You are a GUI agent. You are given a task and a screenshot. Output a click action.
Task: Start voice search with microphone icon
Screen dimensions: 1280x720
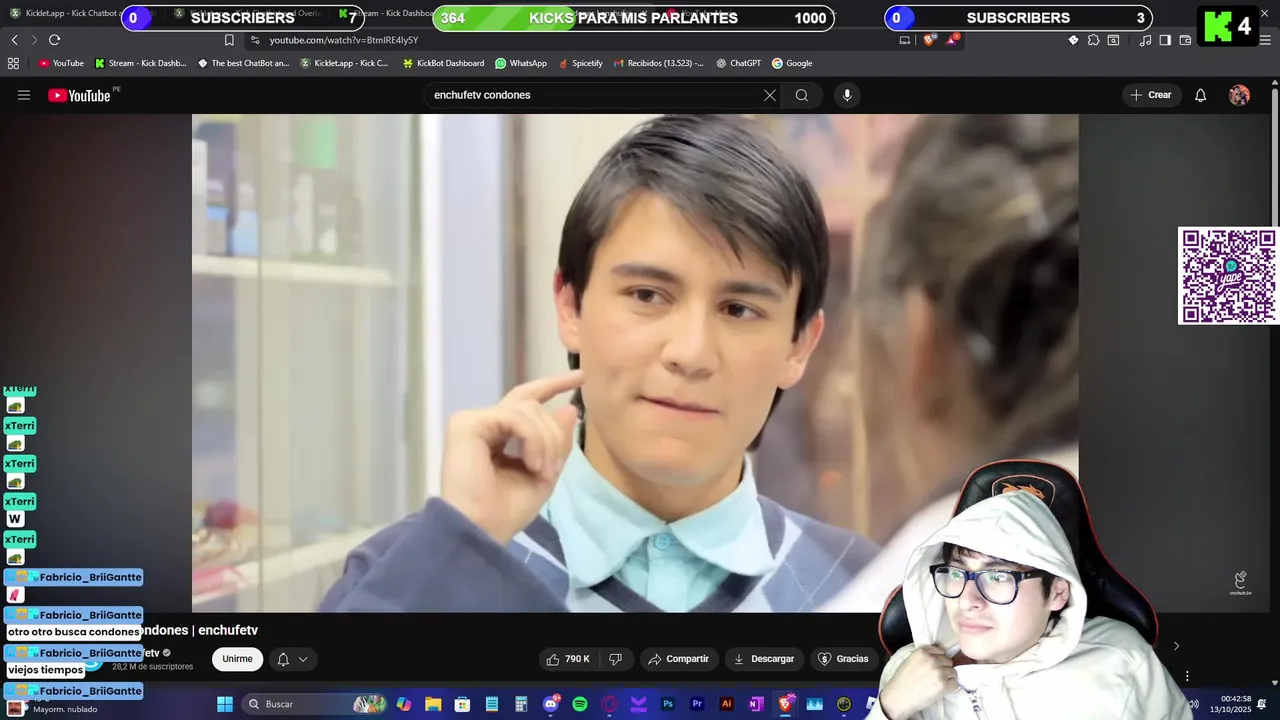[847, 95]
